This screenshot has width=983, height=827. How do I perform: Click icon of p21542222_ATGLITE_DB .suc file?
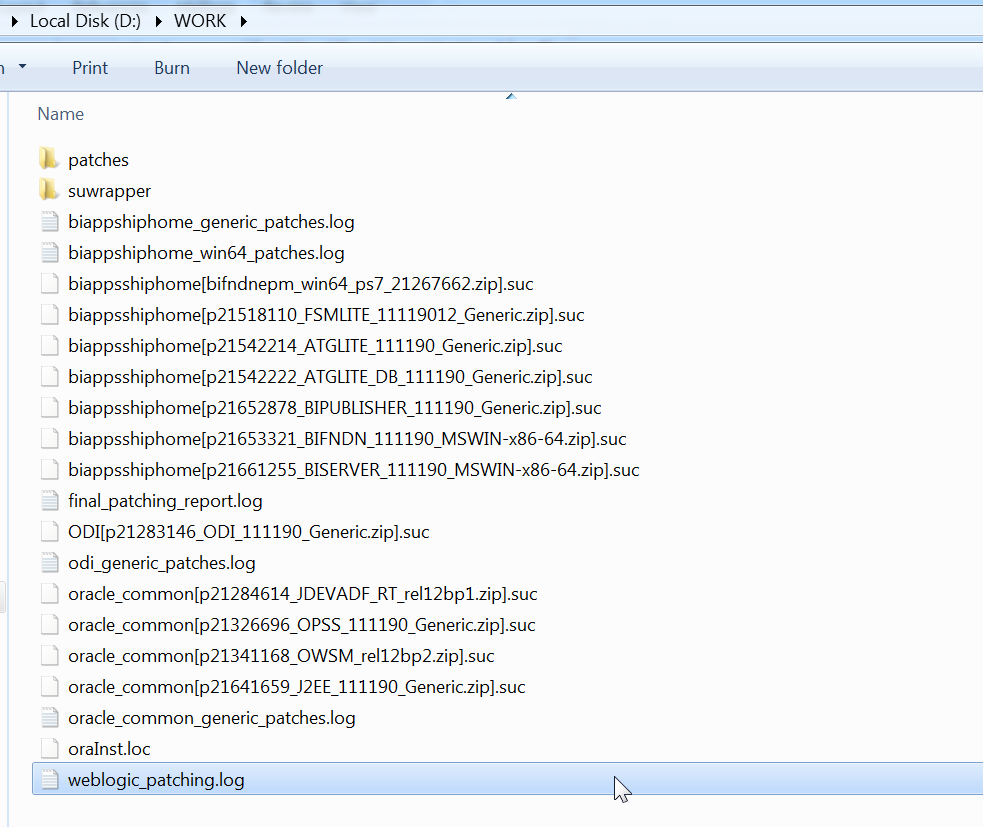click(50, 376)
